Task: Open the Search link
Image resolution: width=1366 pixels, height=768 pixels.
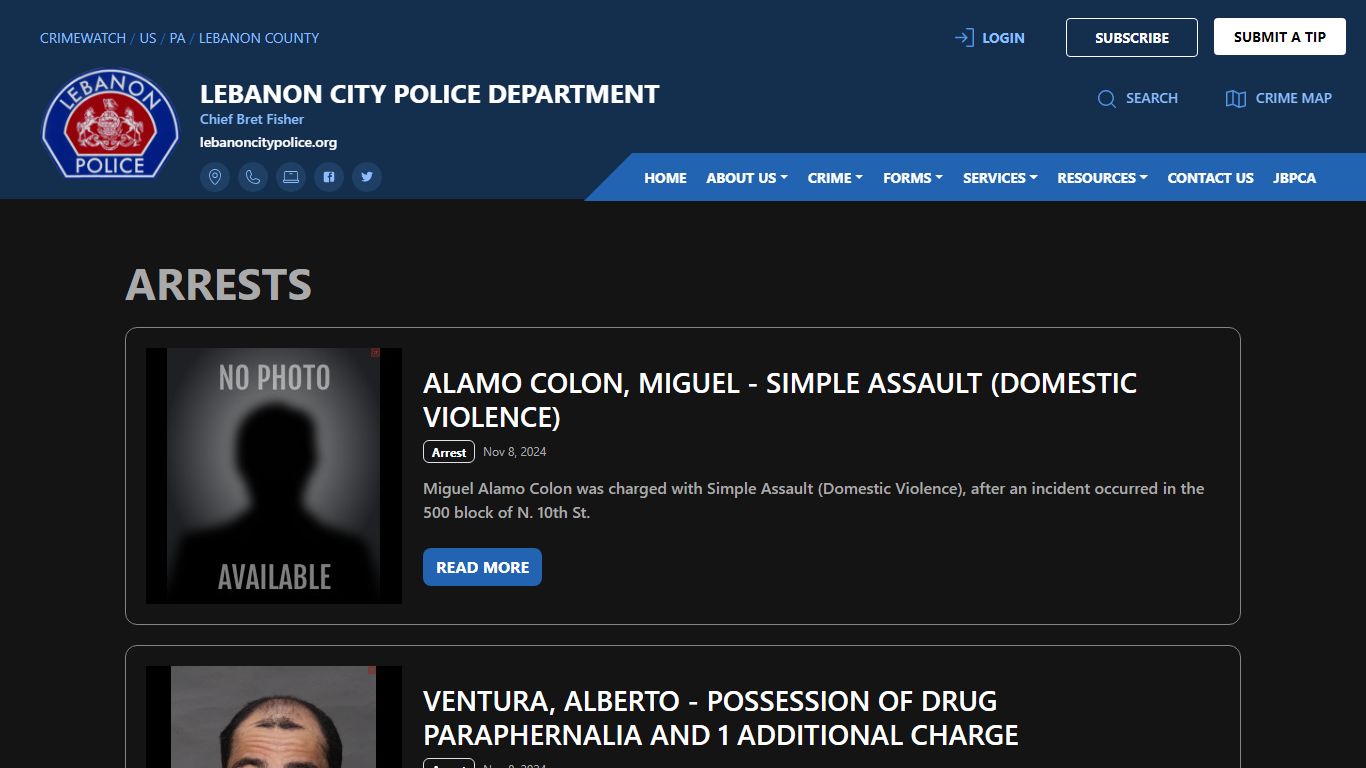Action: coord(1152,98)
